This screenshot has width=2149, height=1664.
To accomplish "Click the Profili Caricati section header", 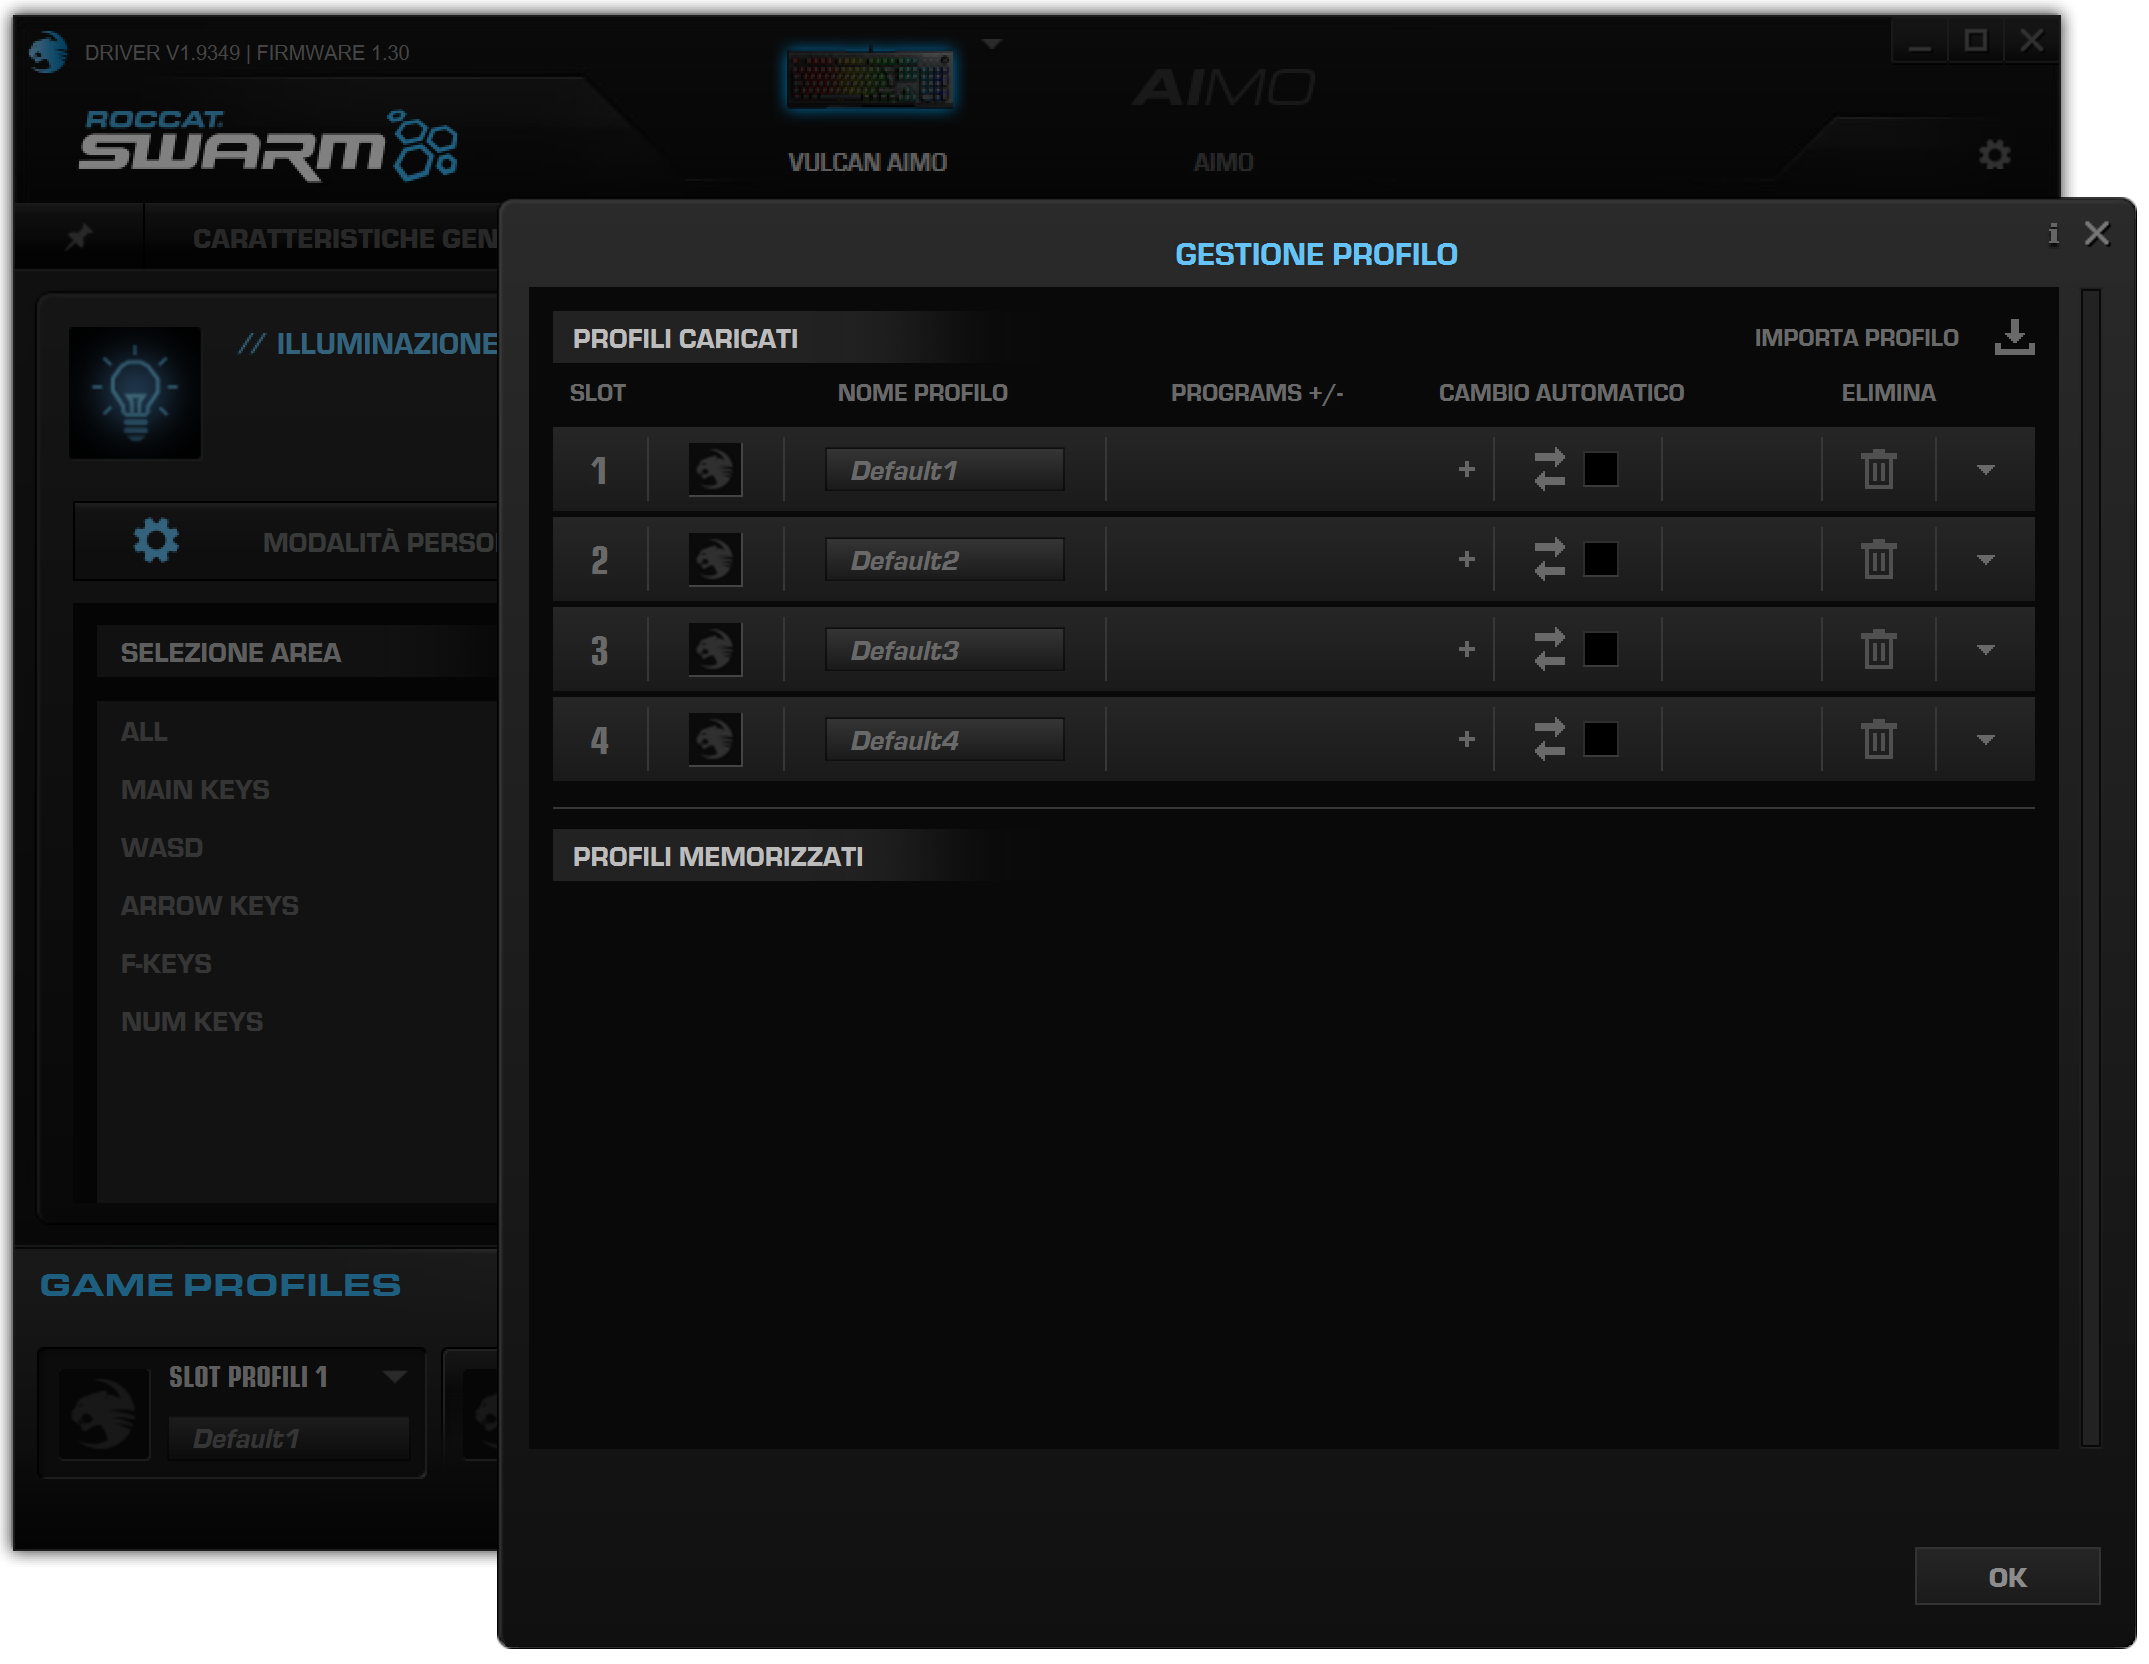I will 685,338.
